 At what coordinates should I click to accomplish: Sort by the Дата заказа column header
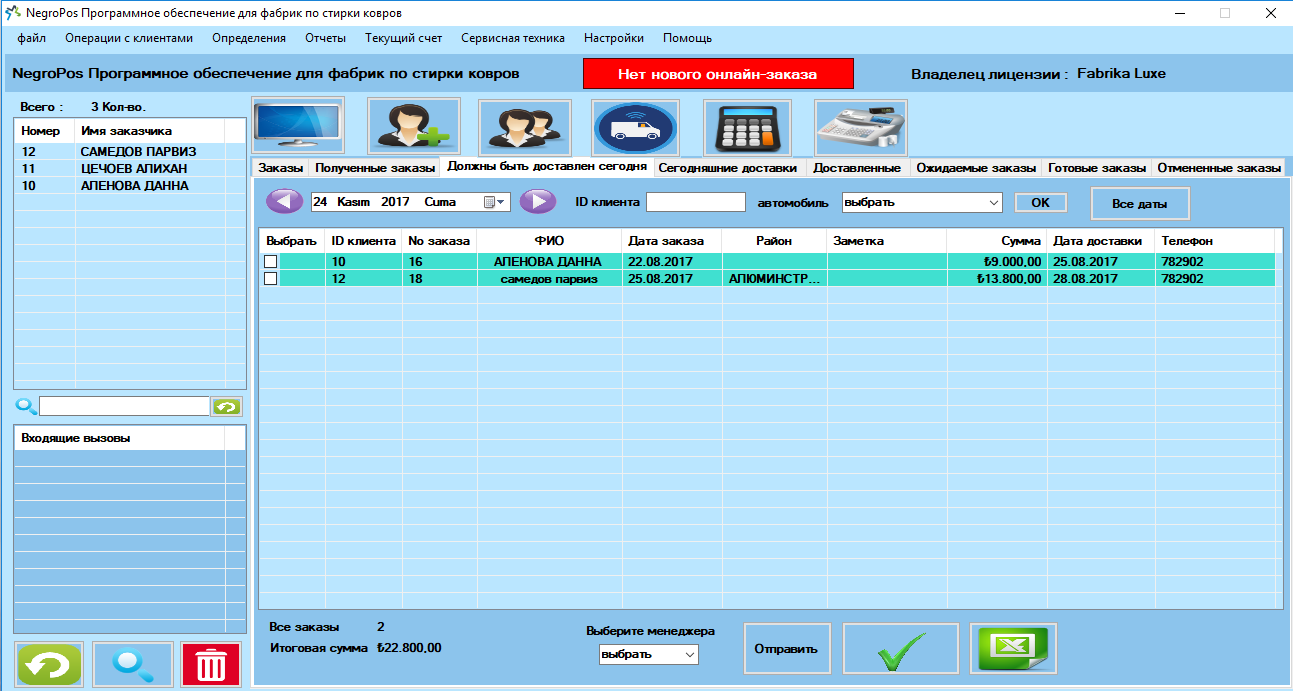click(671, 241)
